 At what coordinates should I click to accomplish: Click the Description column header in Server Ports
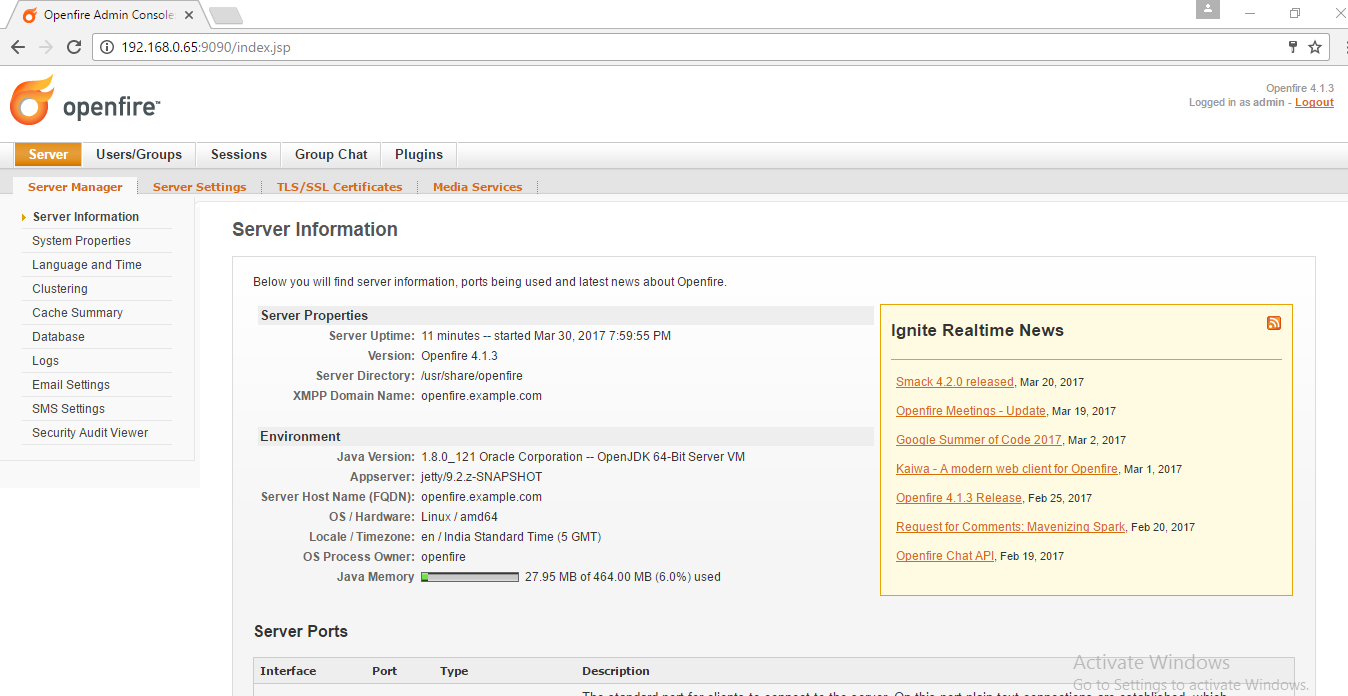pos(616,671)
